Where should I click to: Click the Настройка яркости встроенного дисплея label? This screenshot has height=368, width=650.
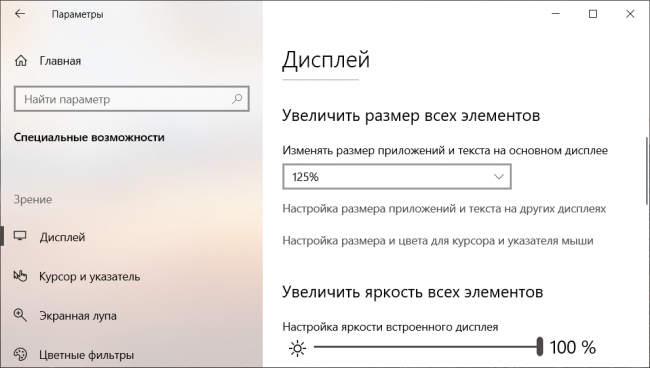(390, 327)
